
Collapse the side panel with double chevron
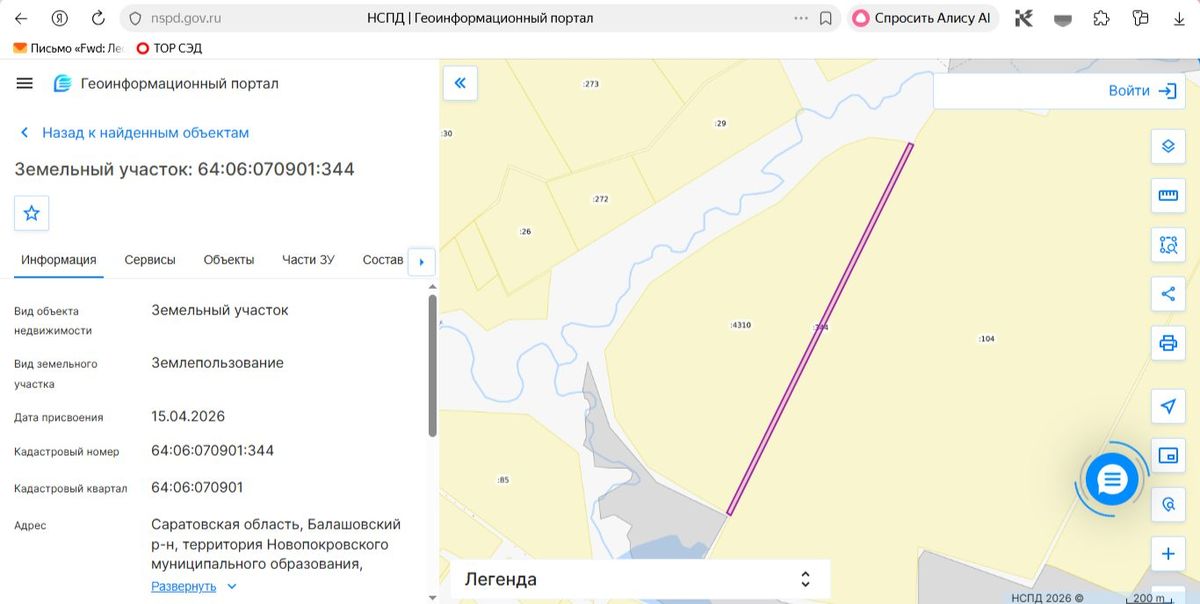point(460,83)
